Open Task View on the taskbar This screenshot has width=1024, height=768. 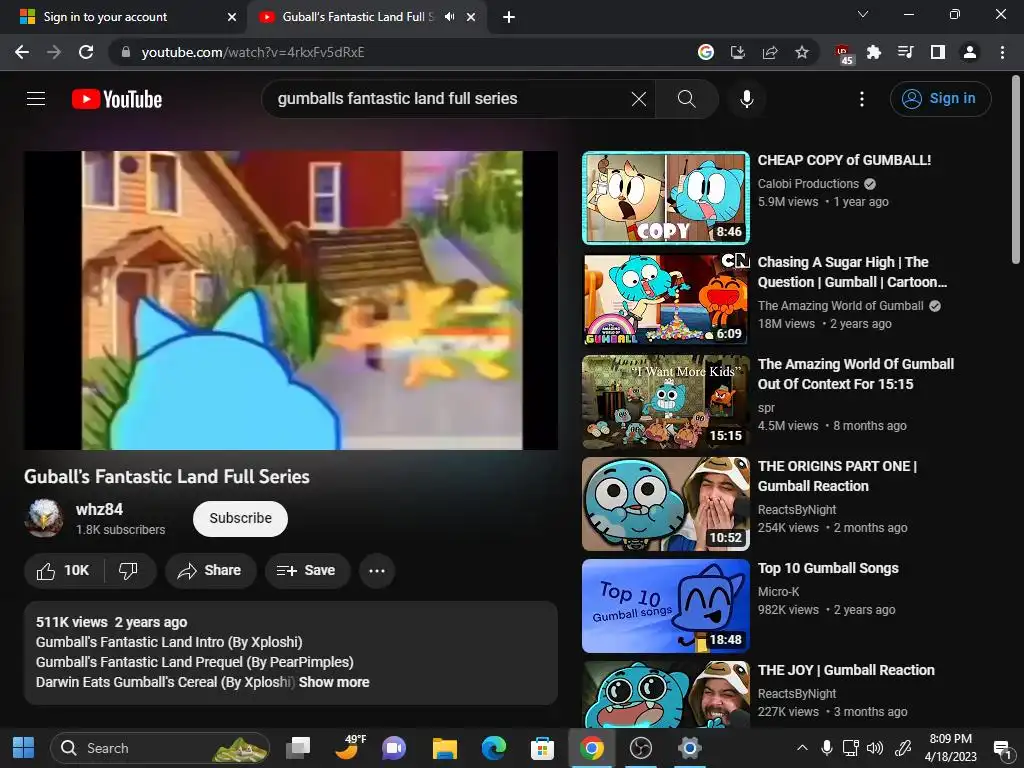click(x=298, y=748)
